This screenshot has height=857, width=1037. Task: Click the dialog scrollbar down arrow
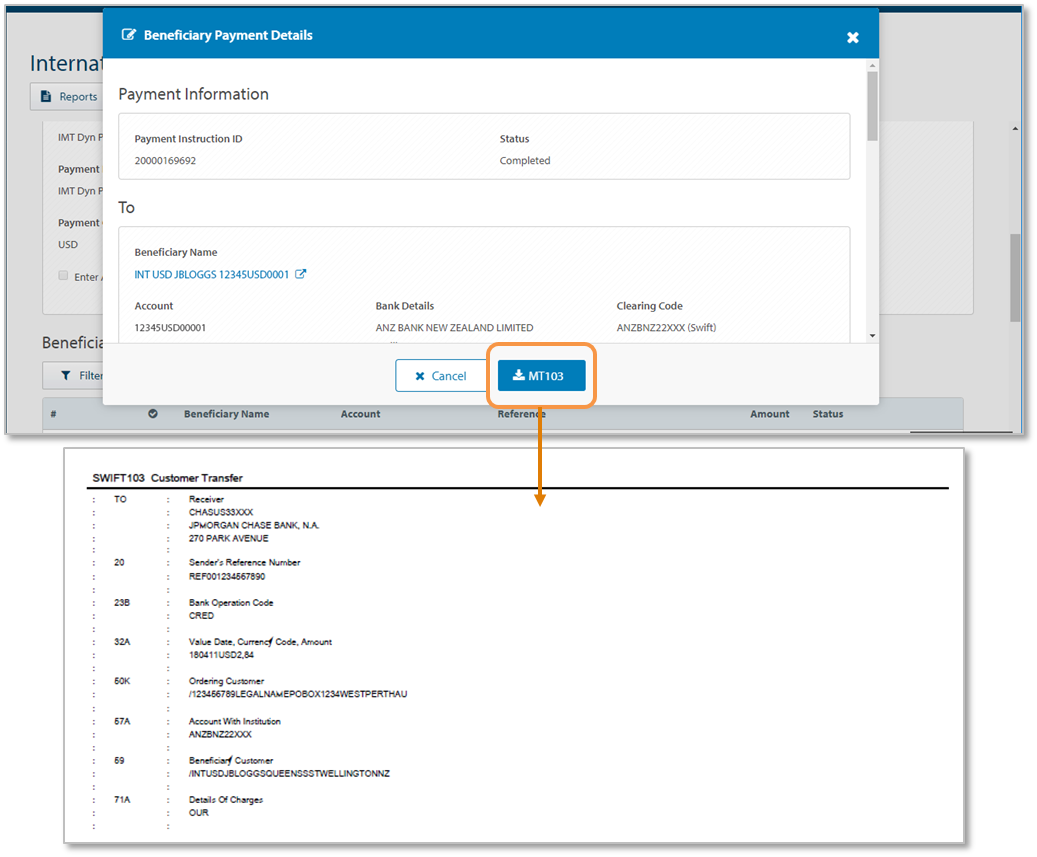click(x=872, y=336)
